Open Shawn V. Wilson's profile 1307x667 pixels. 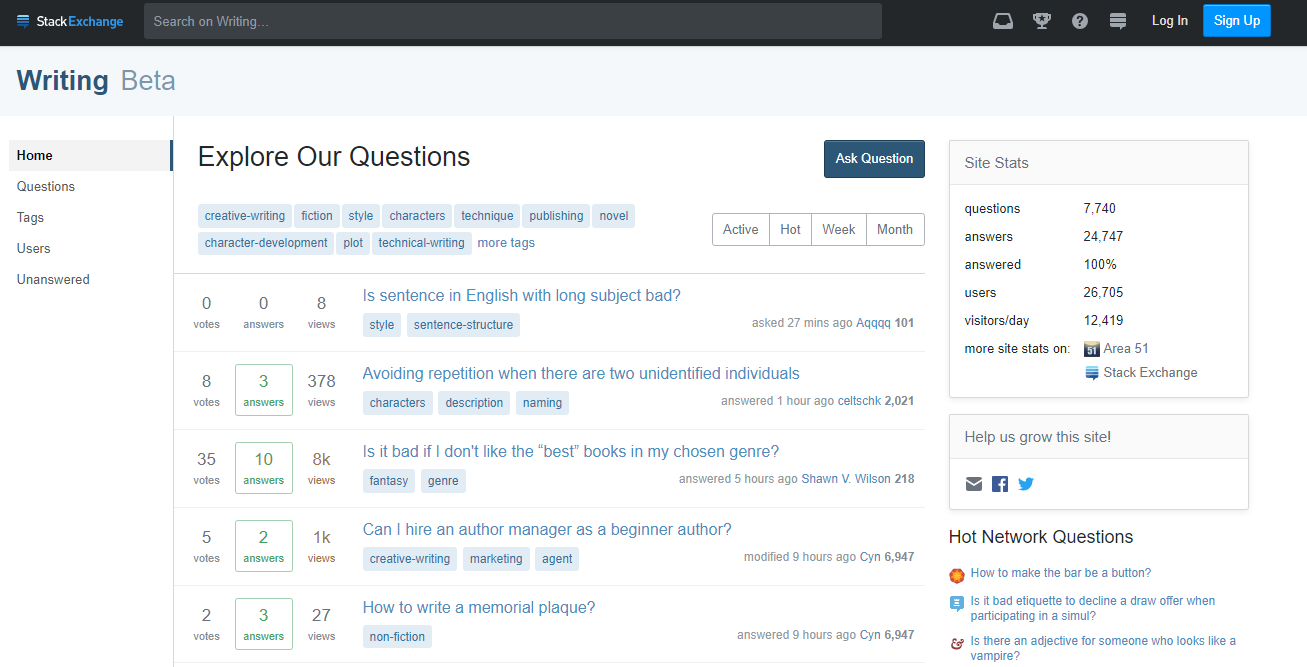[846, 479]
